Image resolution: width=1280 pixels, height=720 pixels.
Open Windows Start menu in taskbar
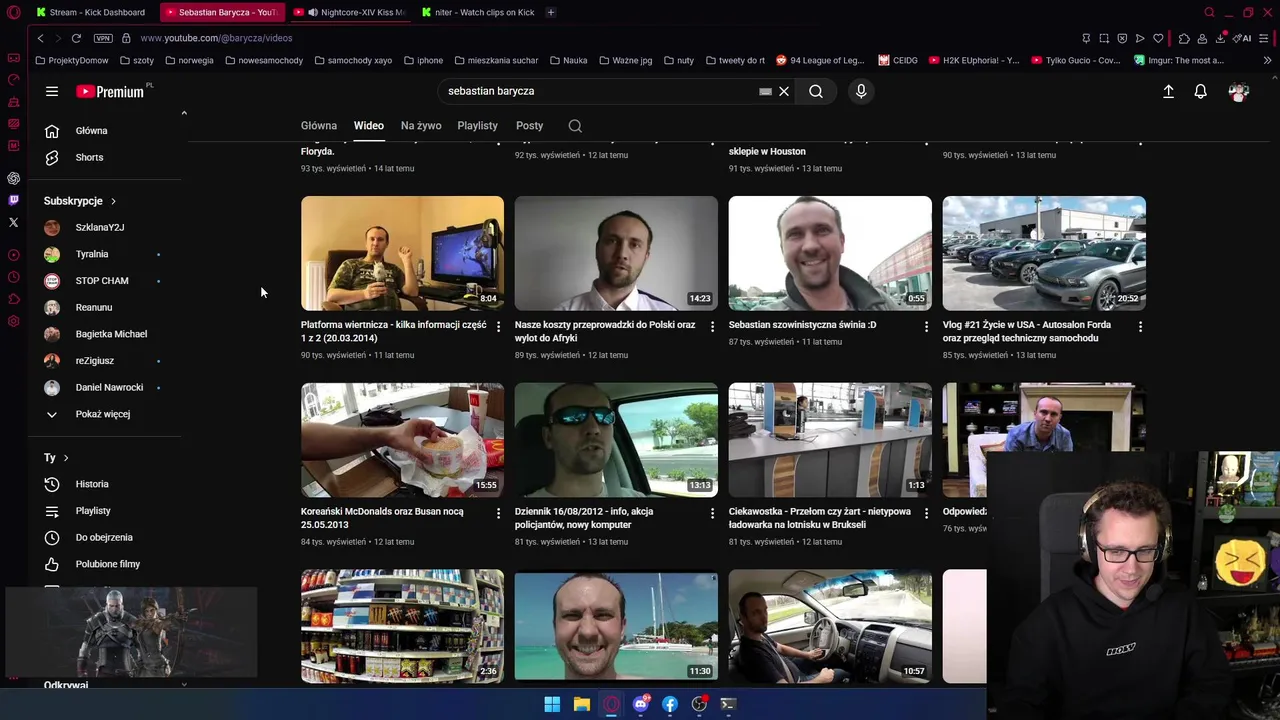point(552,704)
